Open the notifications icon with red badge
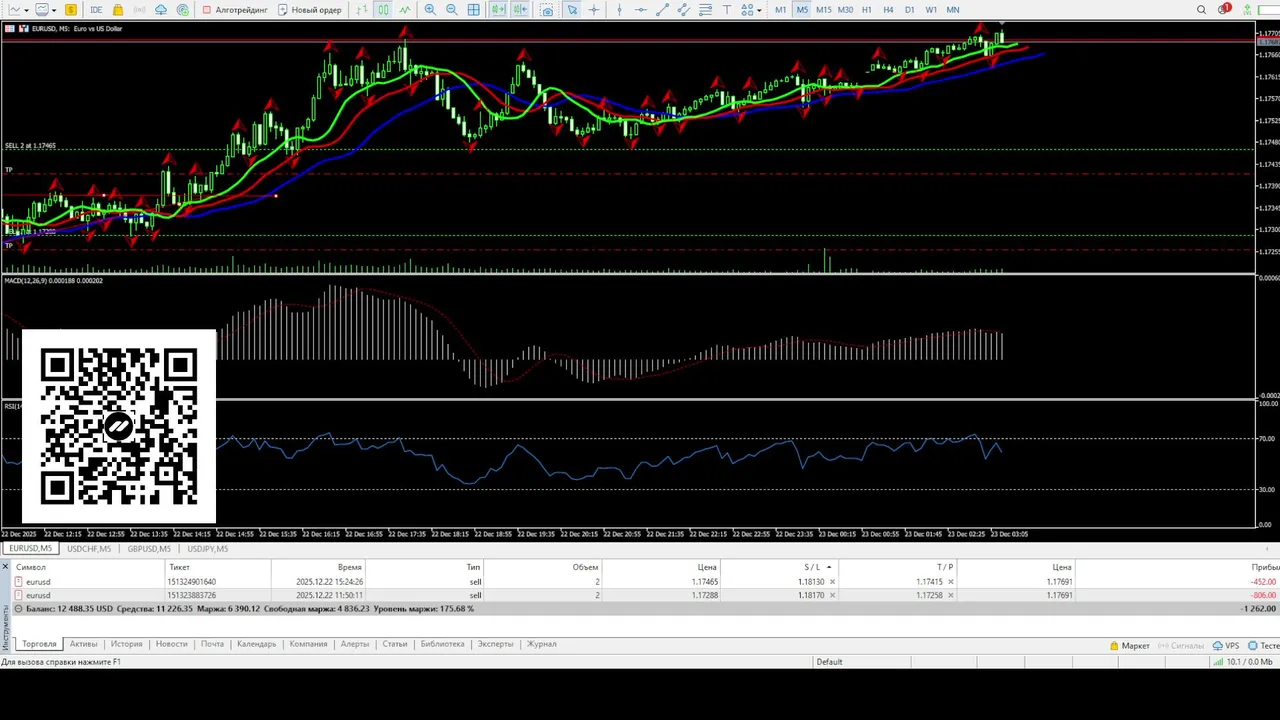Image resolution: width=1280 pixels, height=720 pixels. click(1224, 10)
